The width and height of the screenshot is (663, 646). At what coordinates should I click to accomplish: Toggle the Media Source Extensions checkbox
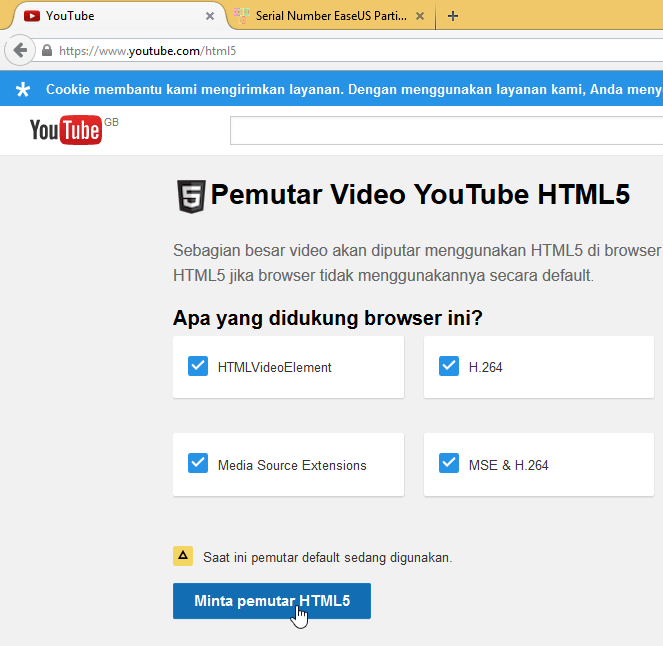click(197, 463)
